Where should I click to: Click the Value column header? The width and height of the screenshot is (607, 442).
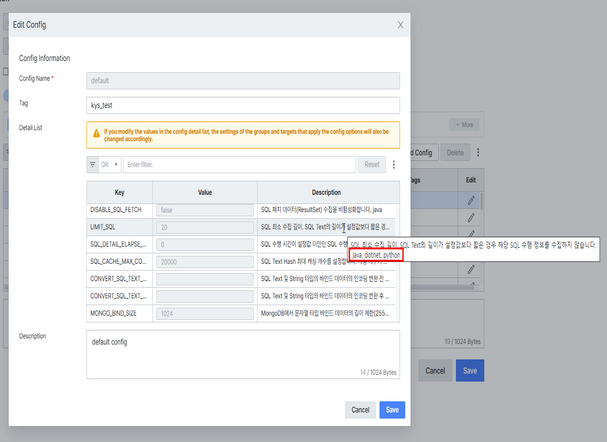205,192
